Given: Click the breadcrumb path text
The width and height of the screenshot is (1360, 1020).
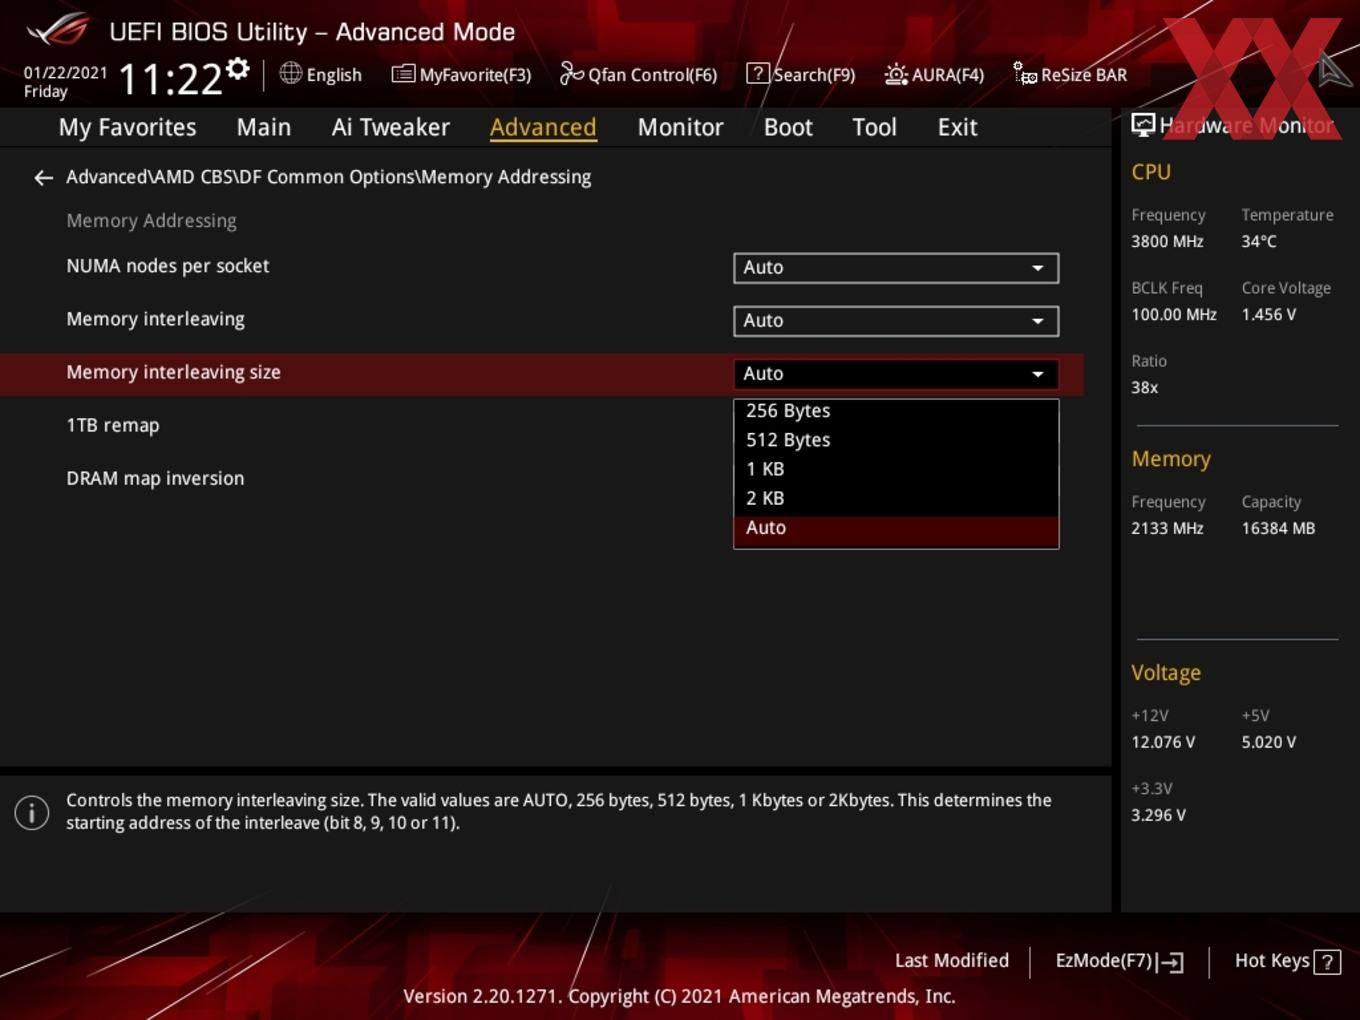Looking at the screenshot, I should (x=328, y=177).
